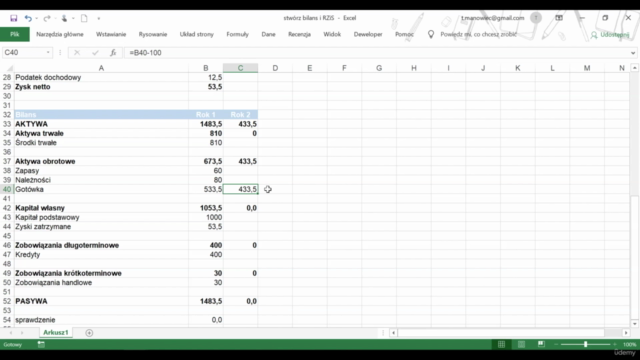The height and width of the screenshot is (360, 640).
Task: Open the Dane ribbon tab
Action: [268, 34]
